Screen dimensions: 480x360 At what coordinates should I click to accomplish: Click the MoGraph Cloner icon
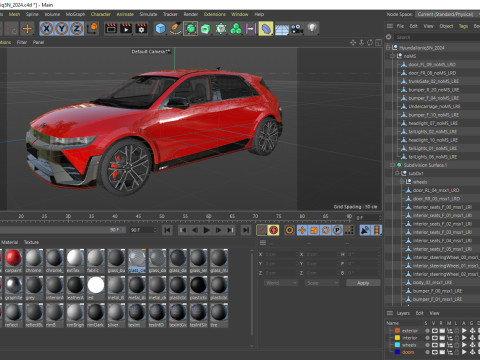point(221,29)
